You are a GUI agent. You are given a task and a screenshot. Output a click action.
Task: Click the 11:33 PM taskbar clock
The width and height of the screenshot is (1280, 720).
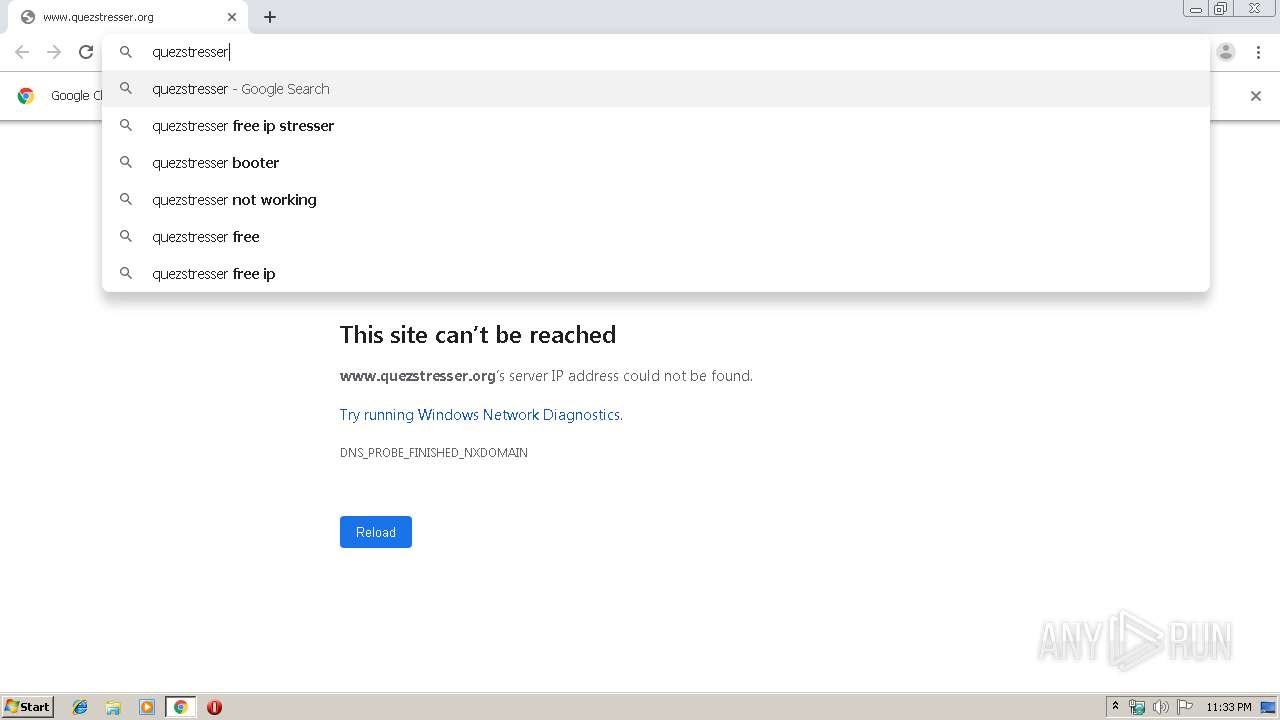pos(1229,707)
